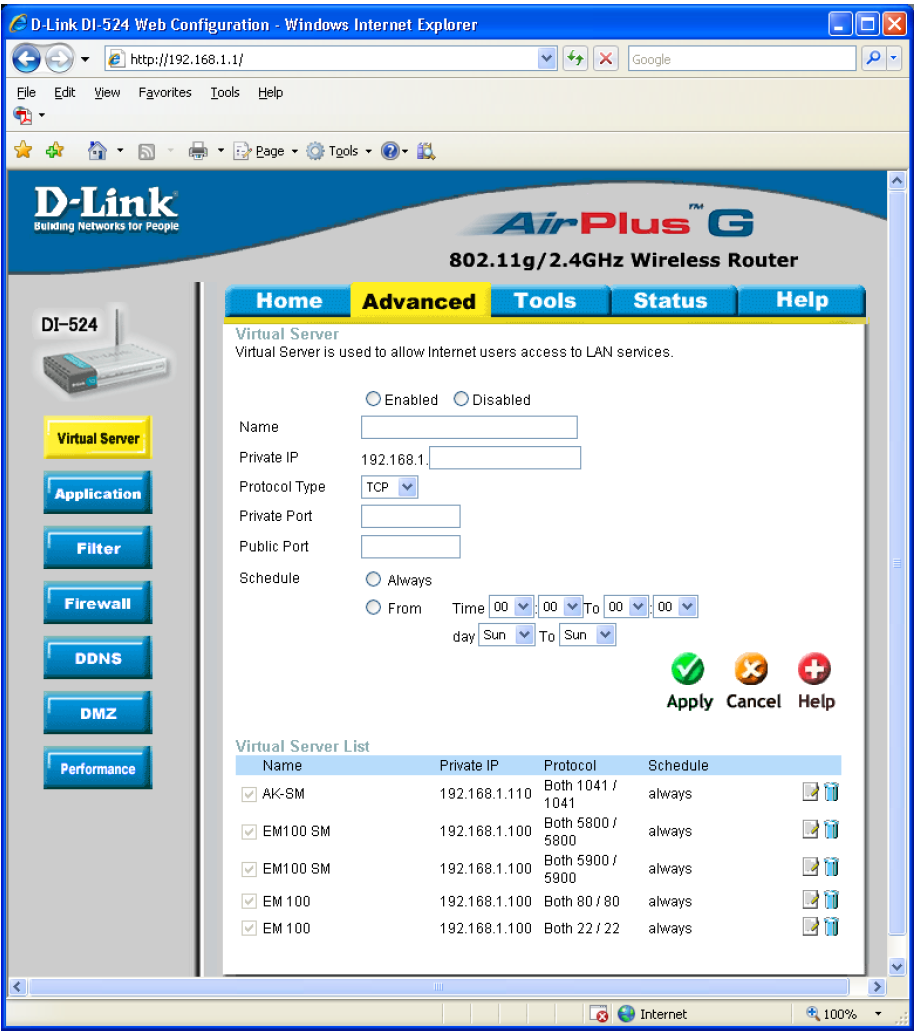Viewport: 914px width, 1032px height.
Task: Open the DMZ settings page
Action: [x=97, y=713]
